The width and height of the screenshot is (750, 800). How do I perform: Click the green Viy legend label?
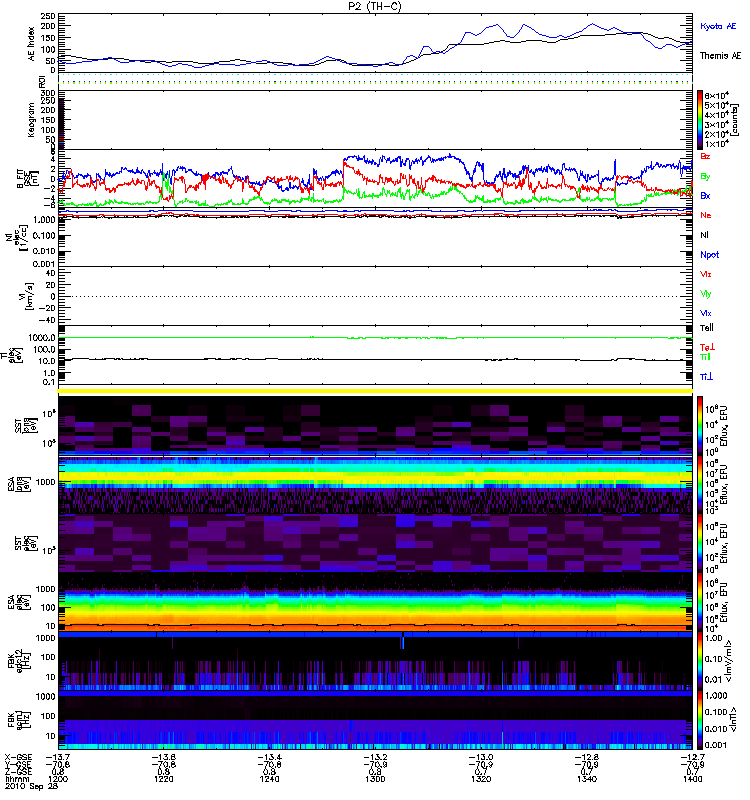pos(705,294)
